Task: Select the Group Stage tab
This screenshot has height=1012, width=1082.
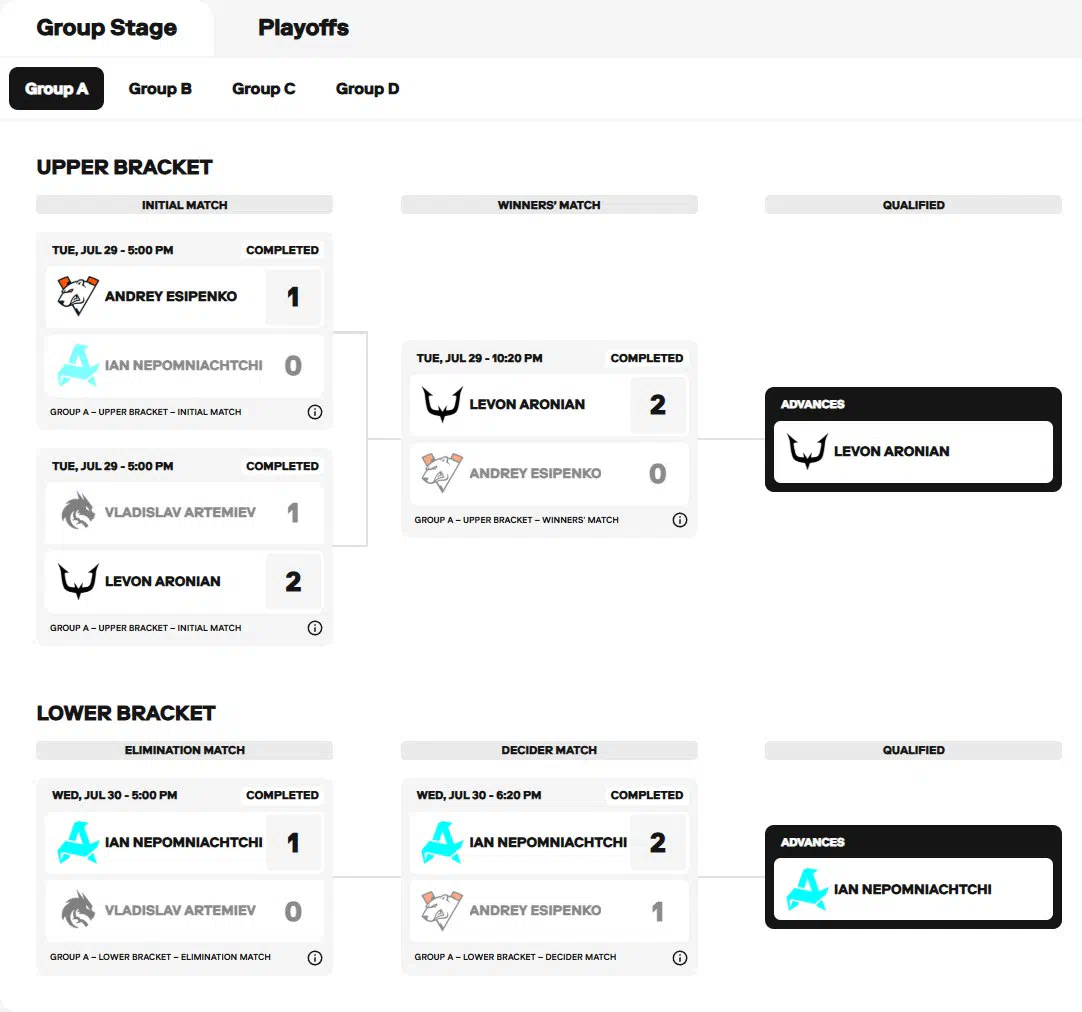Action: click(x=106, y=28)
